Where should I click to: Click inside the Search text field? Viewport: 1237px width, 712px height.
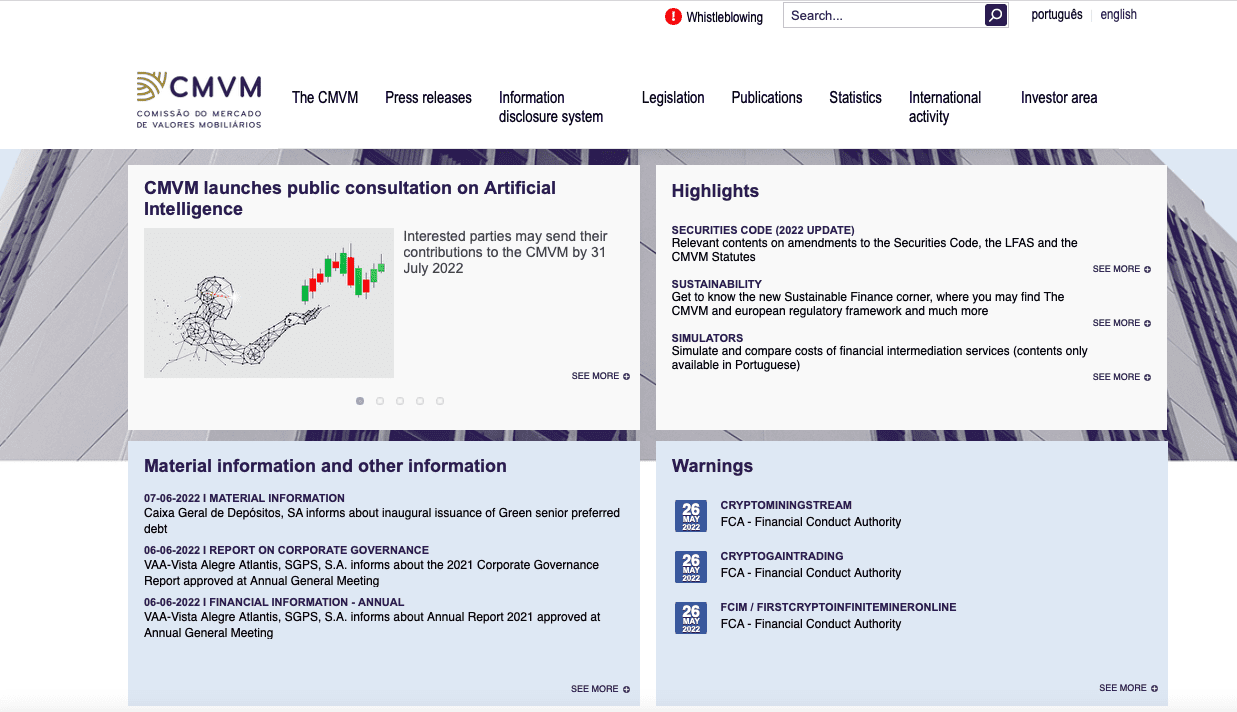tap(880, 15)
